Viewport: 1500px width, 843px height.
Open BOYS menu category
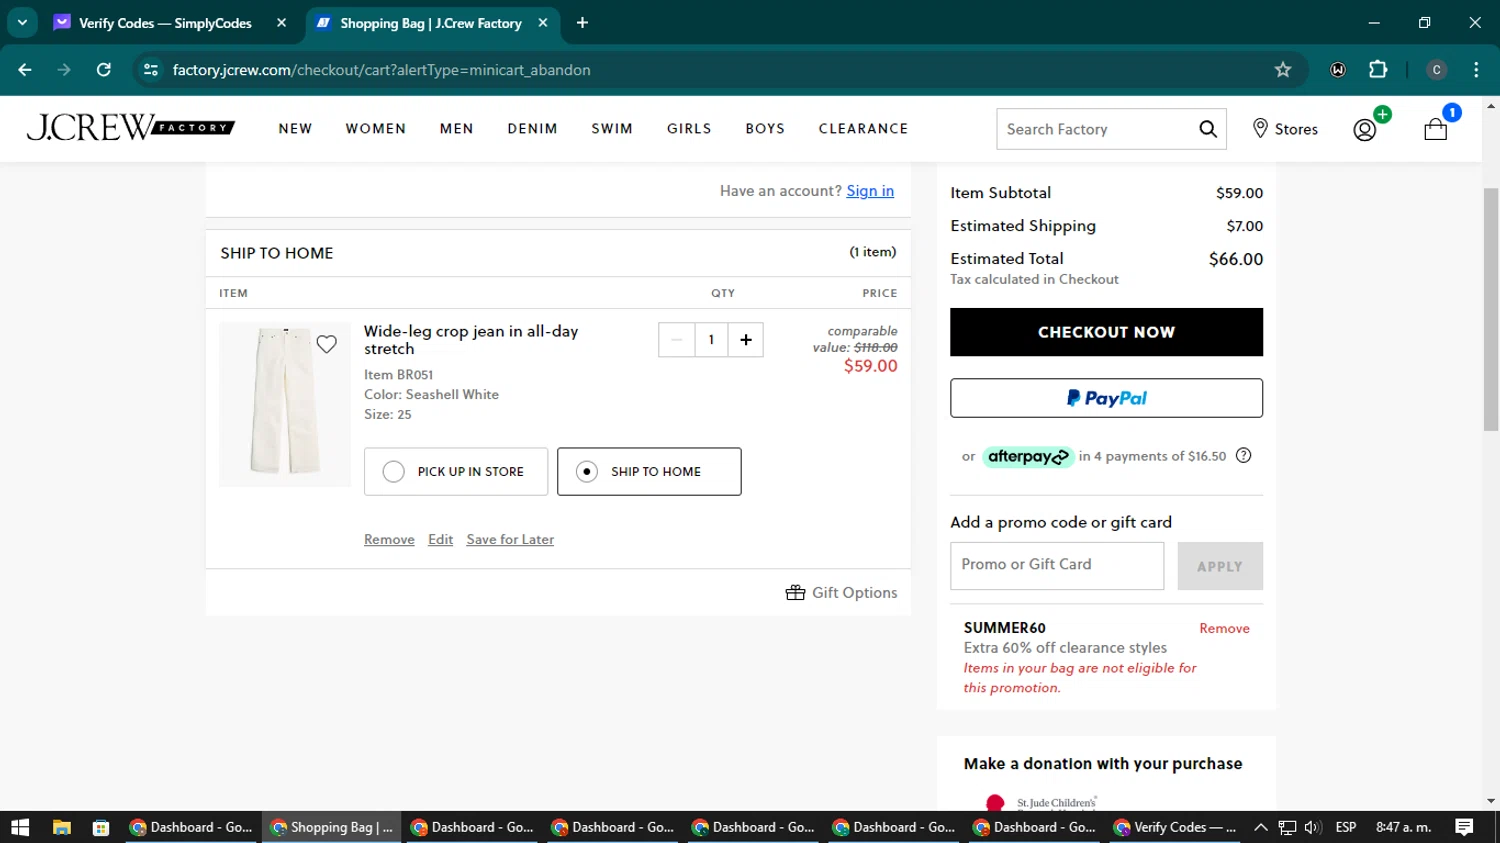click(765, 129)
